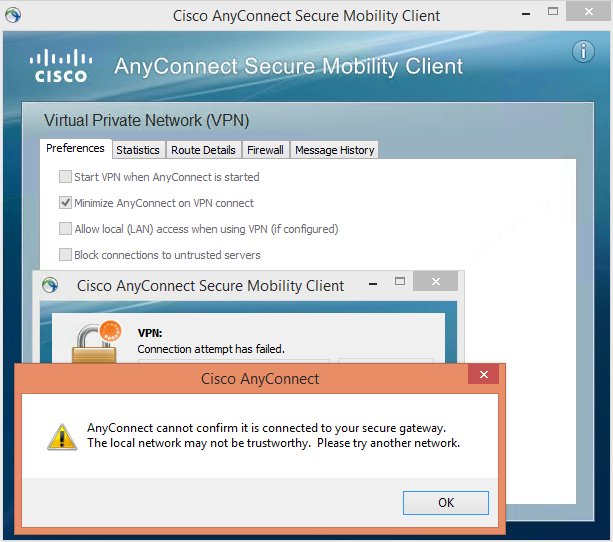Viewport: 613px width, 542px height.
Task: Minimize the small VPN connection window
Action: pyautogui.click(x=373, y=284)
